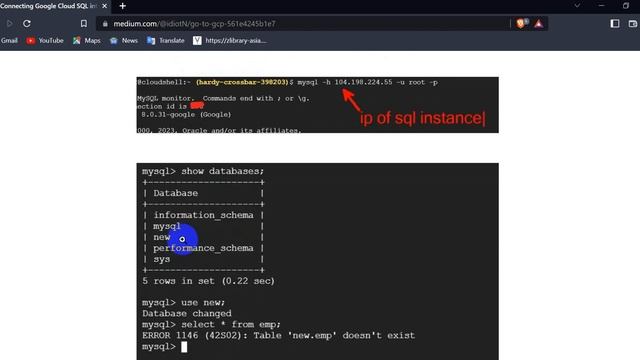Click the '(hardy-crossbar-398203)' project text
The height and width of the screenshot is (360, 640).
pos(242,82)
